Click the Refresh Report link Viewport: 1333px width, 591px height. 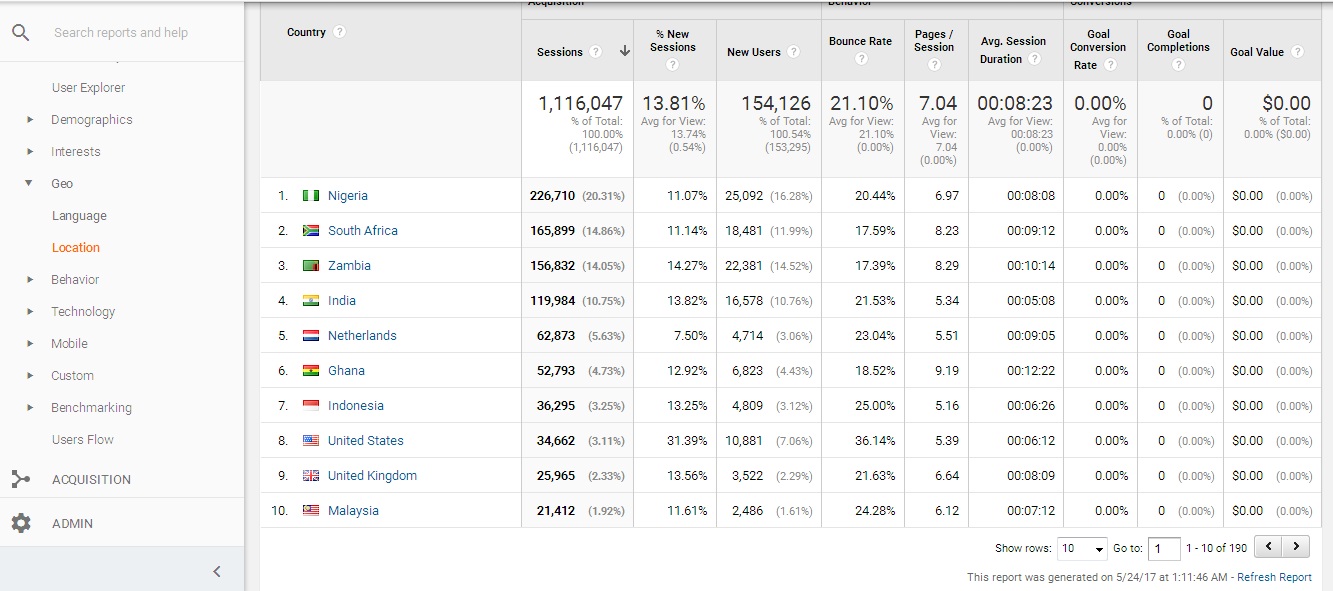pos(1274,577)
